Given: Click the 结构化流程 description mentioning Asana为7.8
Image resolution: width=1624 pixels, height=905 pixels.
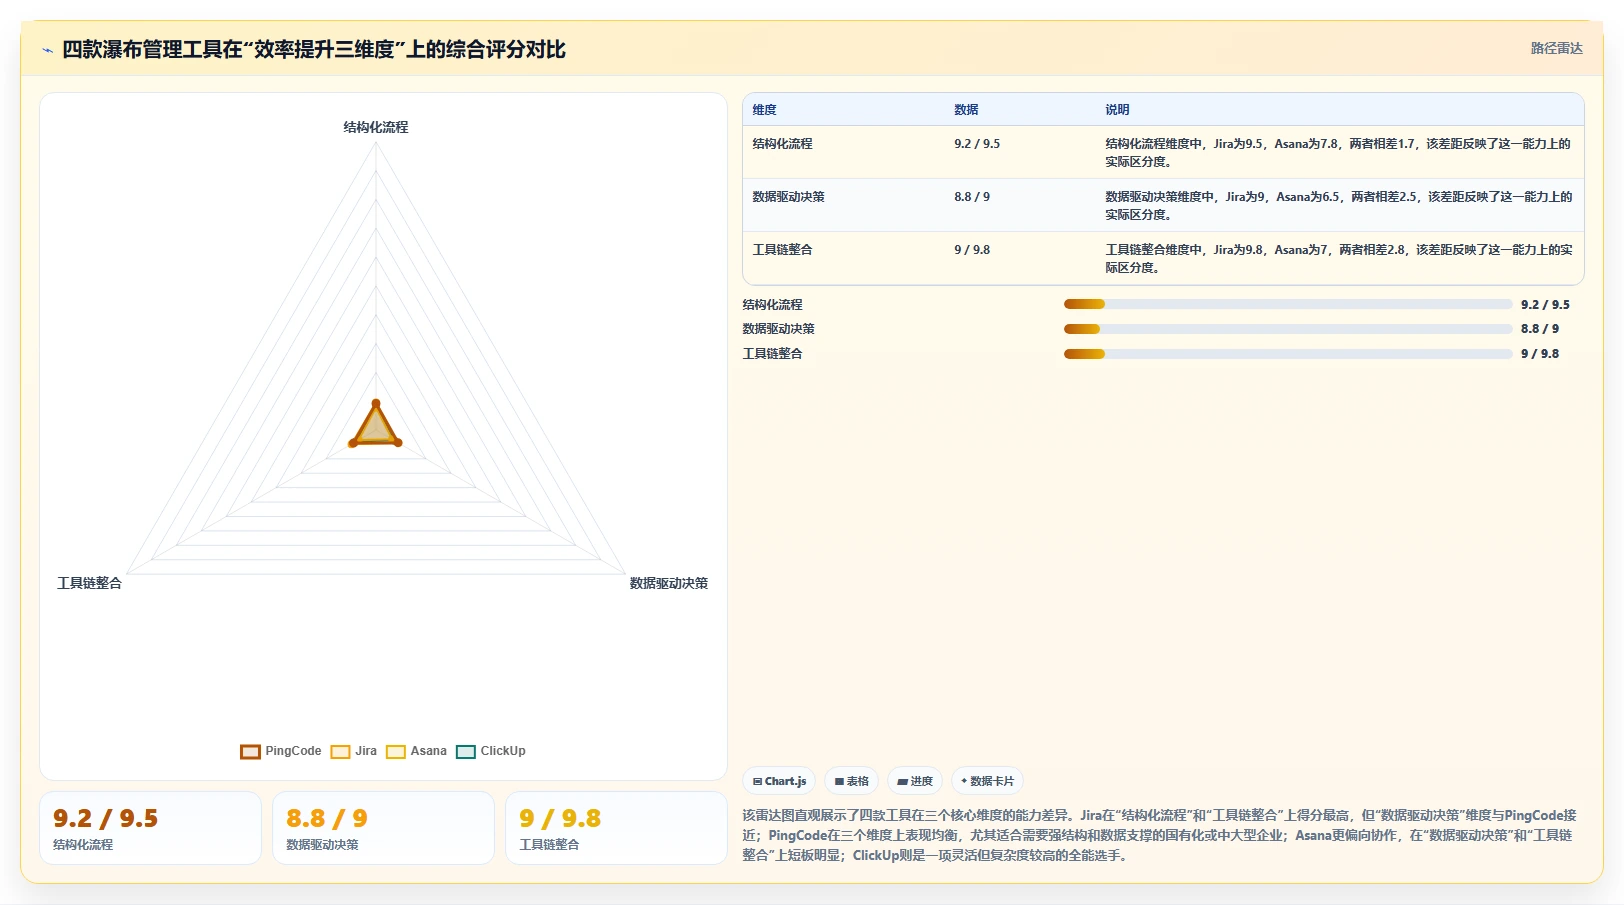Looking at the screenshot, I should (x=1338, y=153).
